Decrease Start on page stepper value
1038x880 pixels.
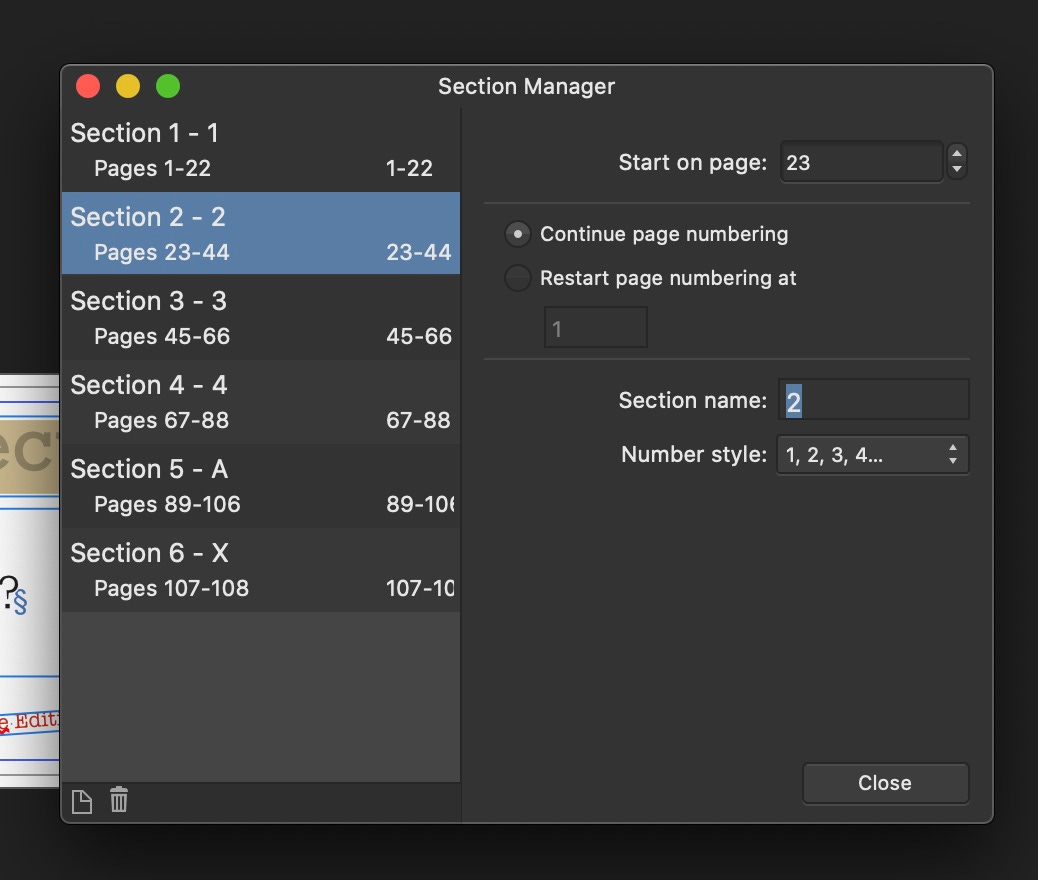pos(957,170)
